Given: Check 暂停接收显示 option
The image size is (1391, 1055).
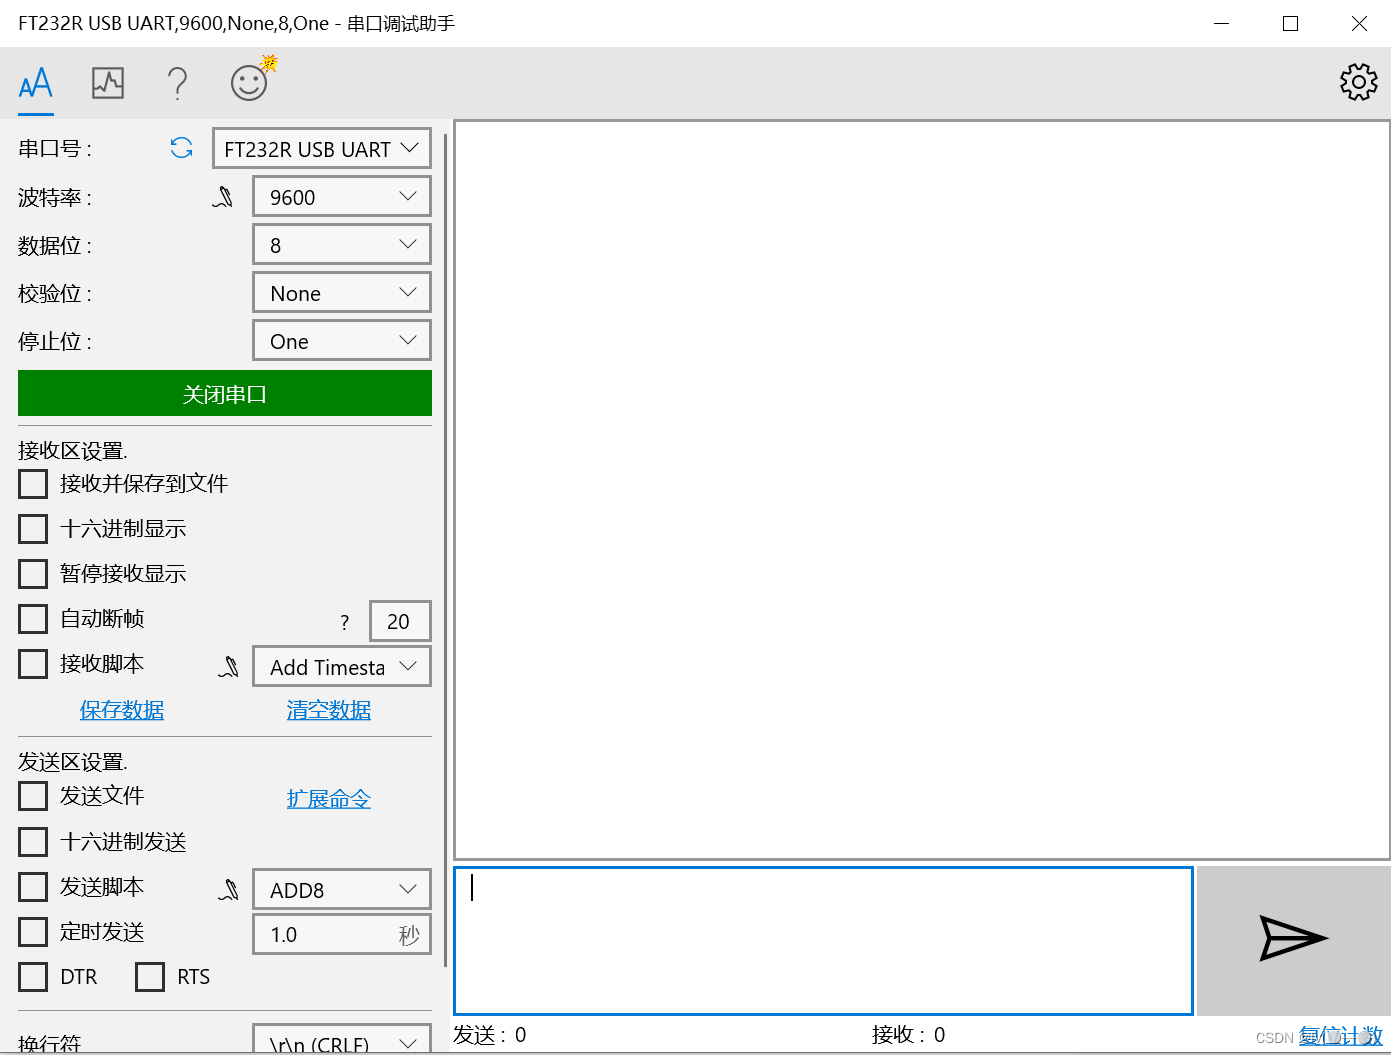Looking at the screenshot, I should click(33, 574).
